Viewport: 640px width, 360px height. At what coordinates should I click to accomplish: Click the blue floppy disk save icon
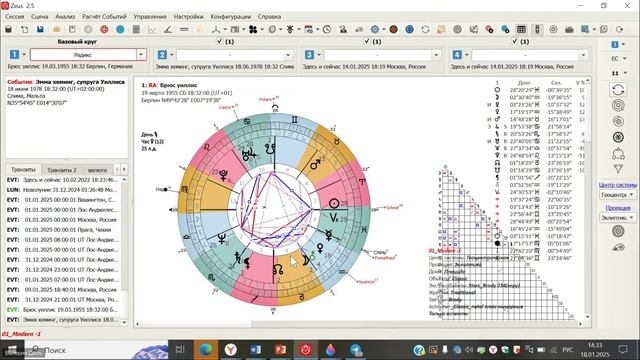(x=40, y=29)
